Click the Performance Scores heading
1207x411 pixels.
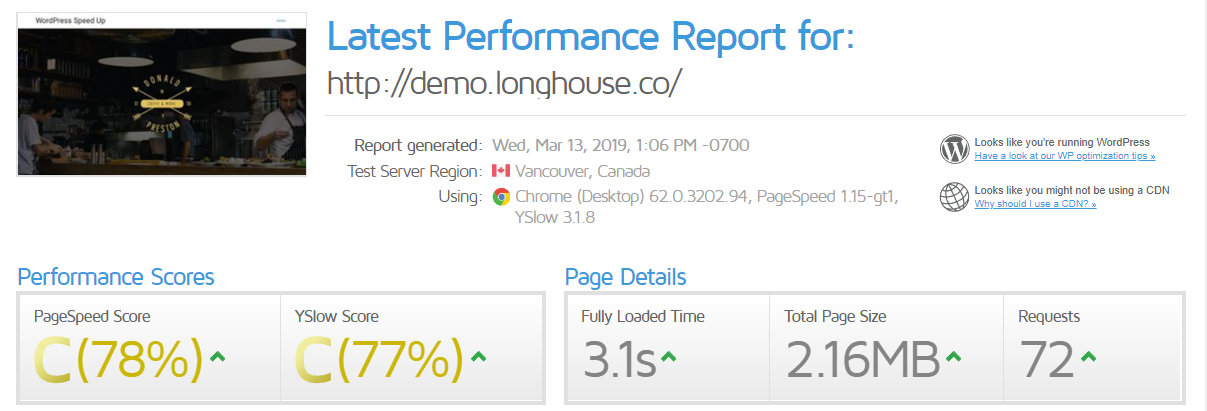coord(116,277)
